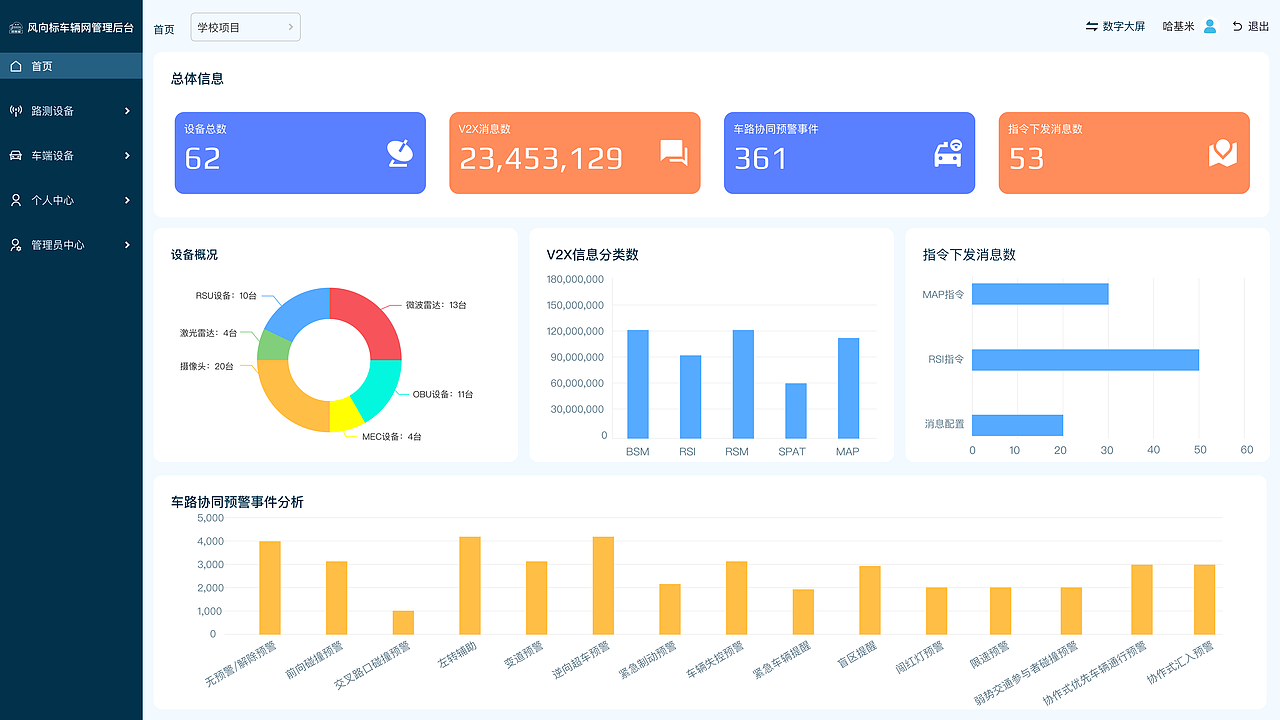Click the chat bubbles icon on V2X消息数 card
Screen dimensions: 1280x720
[x=674, y=153]
